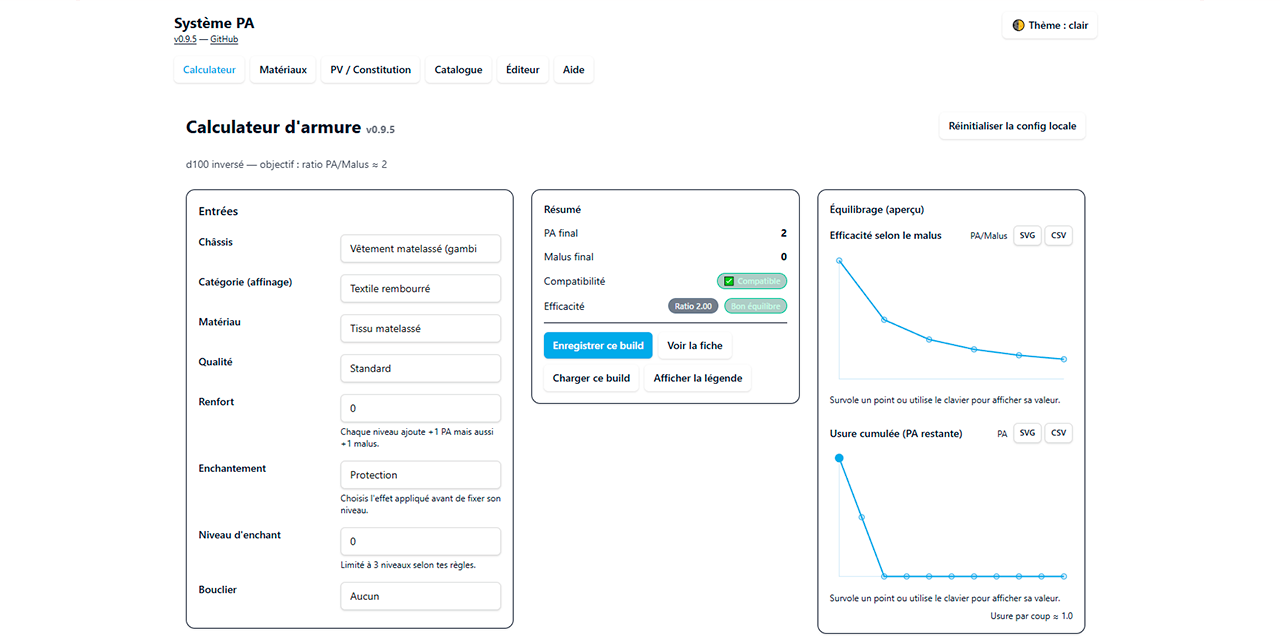Open the Châssis dropdown
Viewport: 1280px width, 640px height.
[421, 249]
